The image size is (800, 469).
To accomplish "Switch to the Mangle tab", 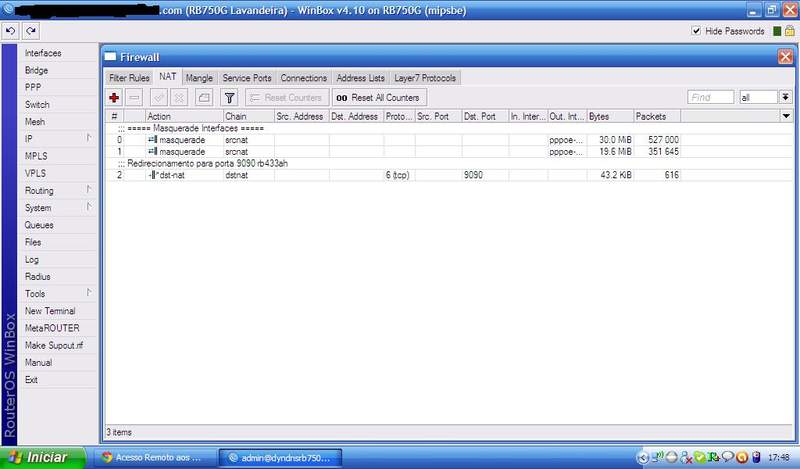I will tap(199, 78).
